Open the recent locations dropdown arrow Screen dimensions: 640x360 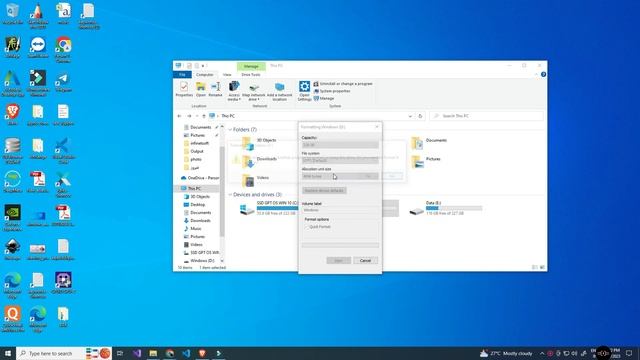pyautogui.click(x=196, y=116)
